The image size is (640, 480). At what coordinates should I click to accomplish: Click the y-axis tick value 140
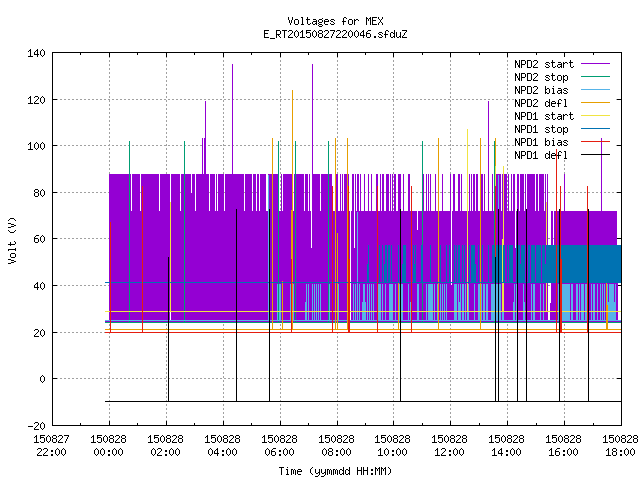coord(36,53)
